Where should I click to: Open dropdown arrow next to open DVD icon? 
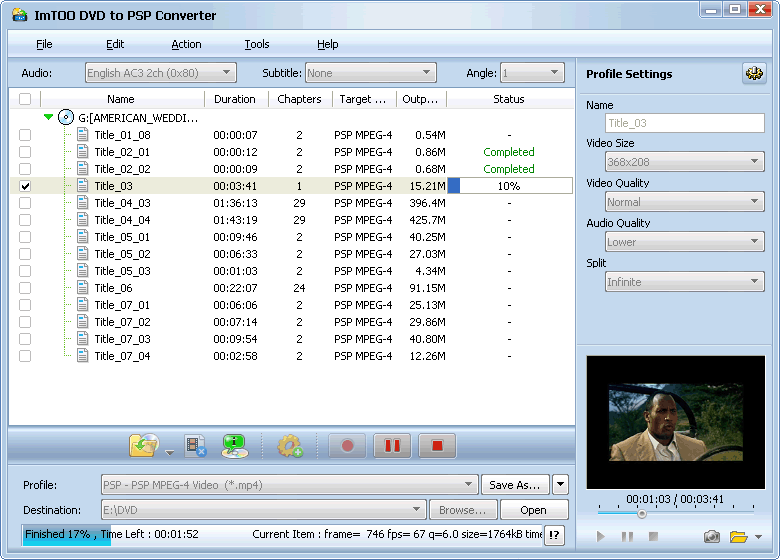(170, 453)
